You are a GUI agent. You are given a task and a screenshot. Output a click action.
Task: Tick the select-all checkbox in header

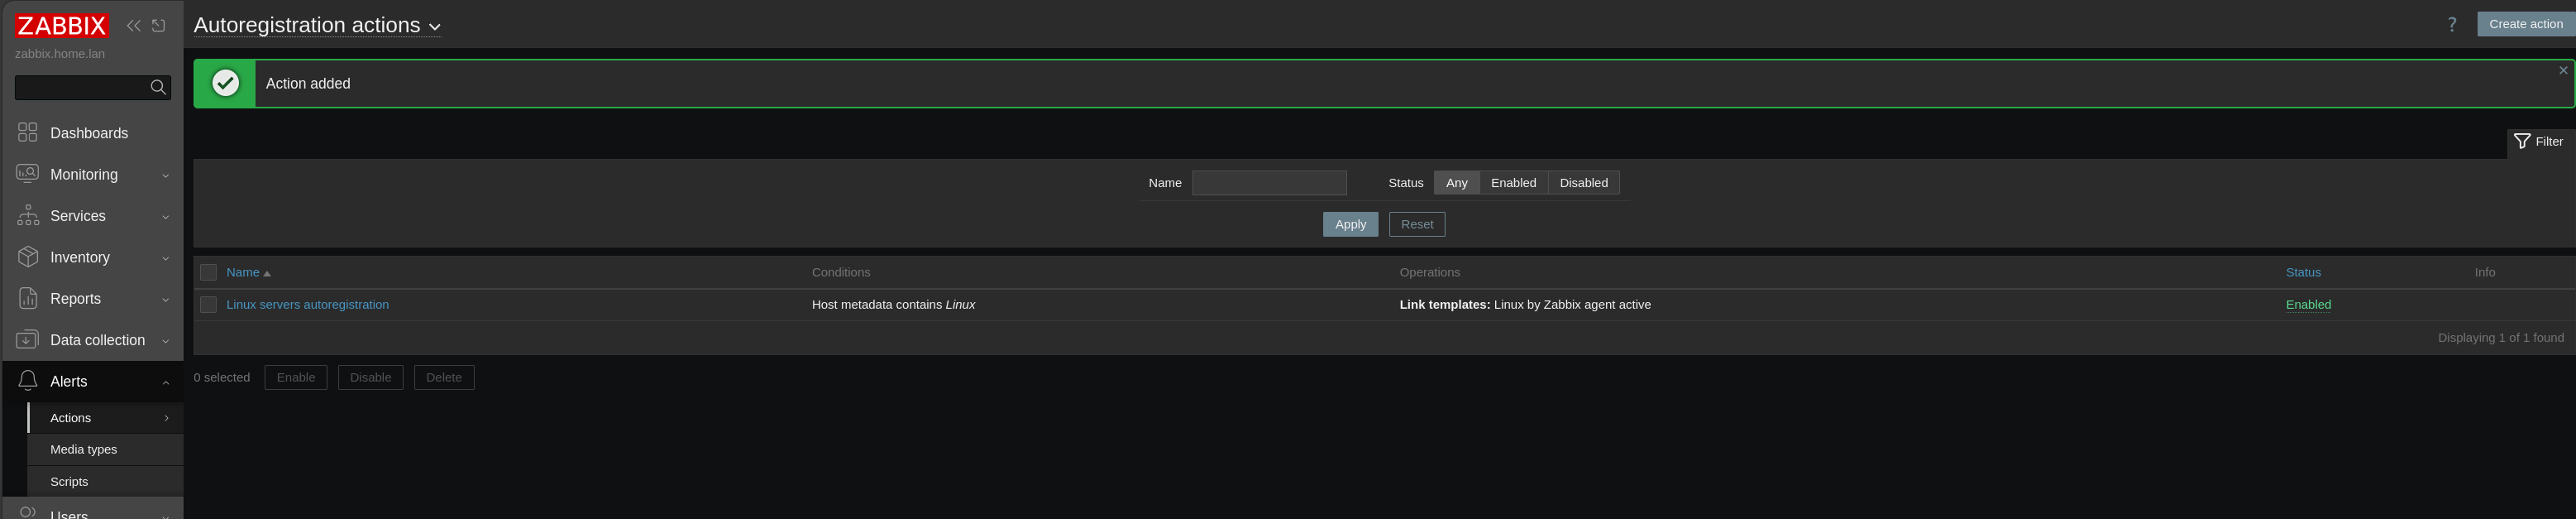pos(208,272)
